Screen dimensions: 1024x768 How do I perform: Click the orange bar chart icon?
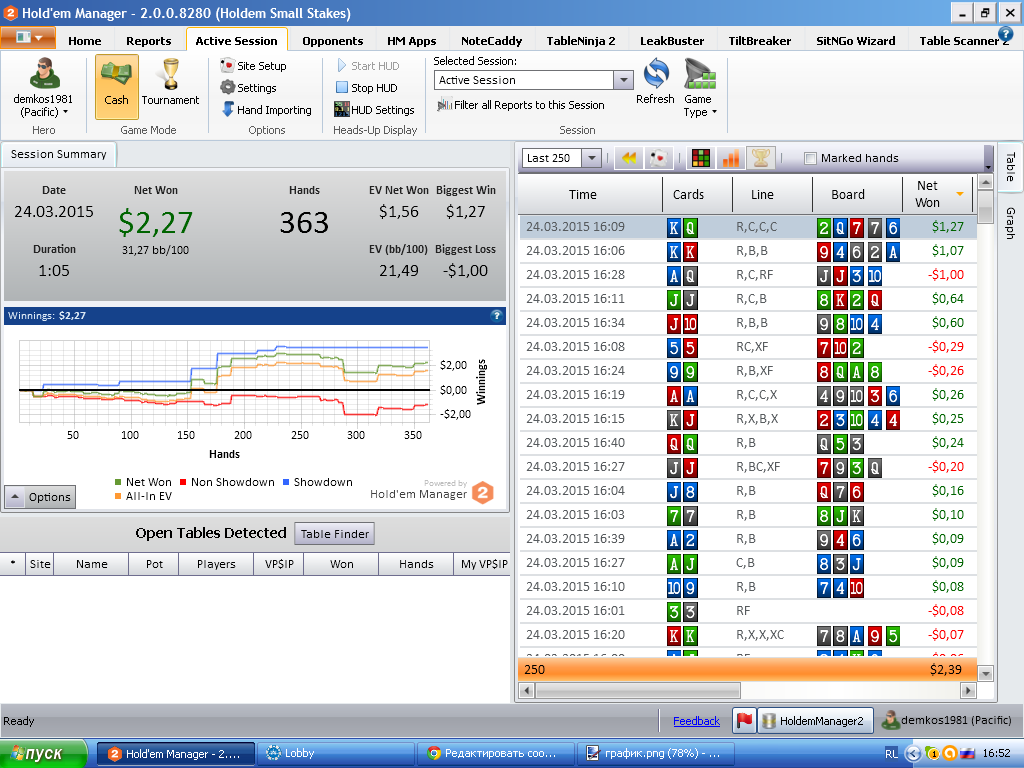pyautogui.click(x=731, y=158)
